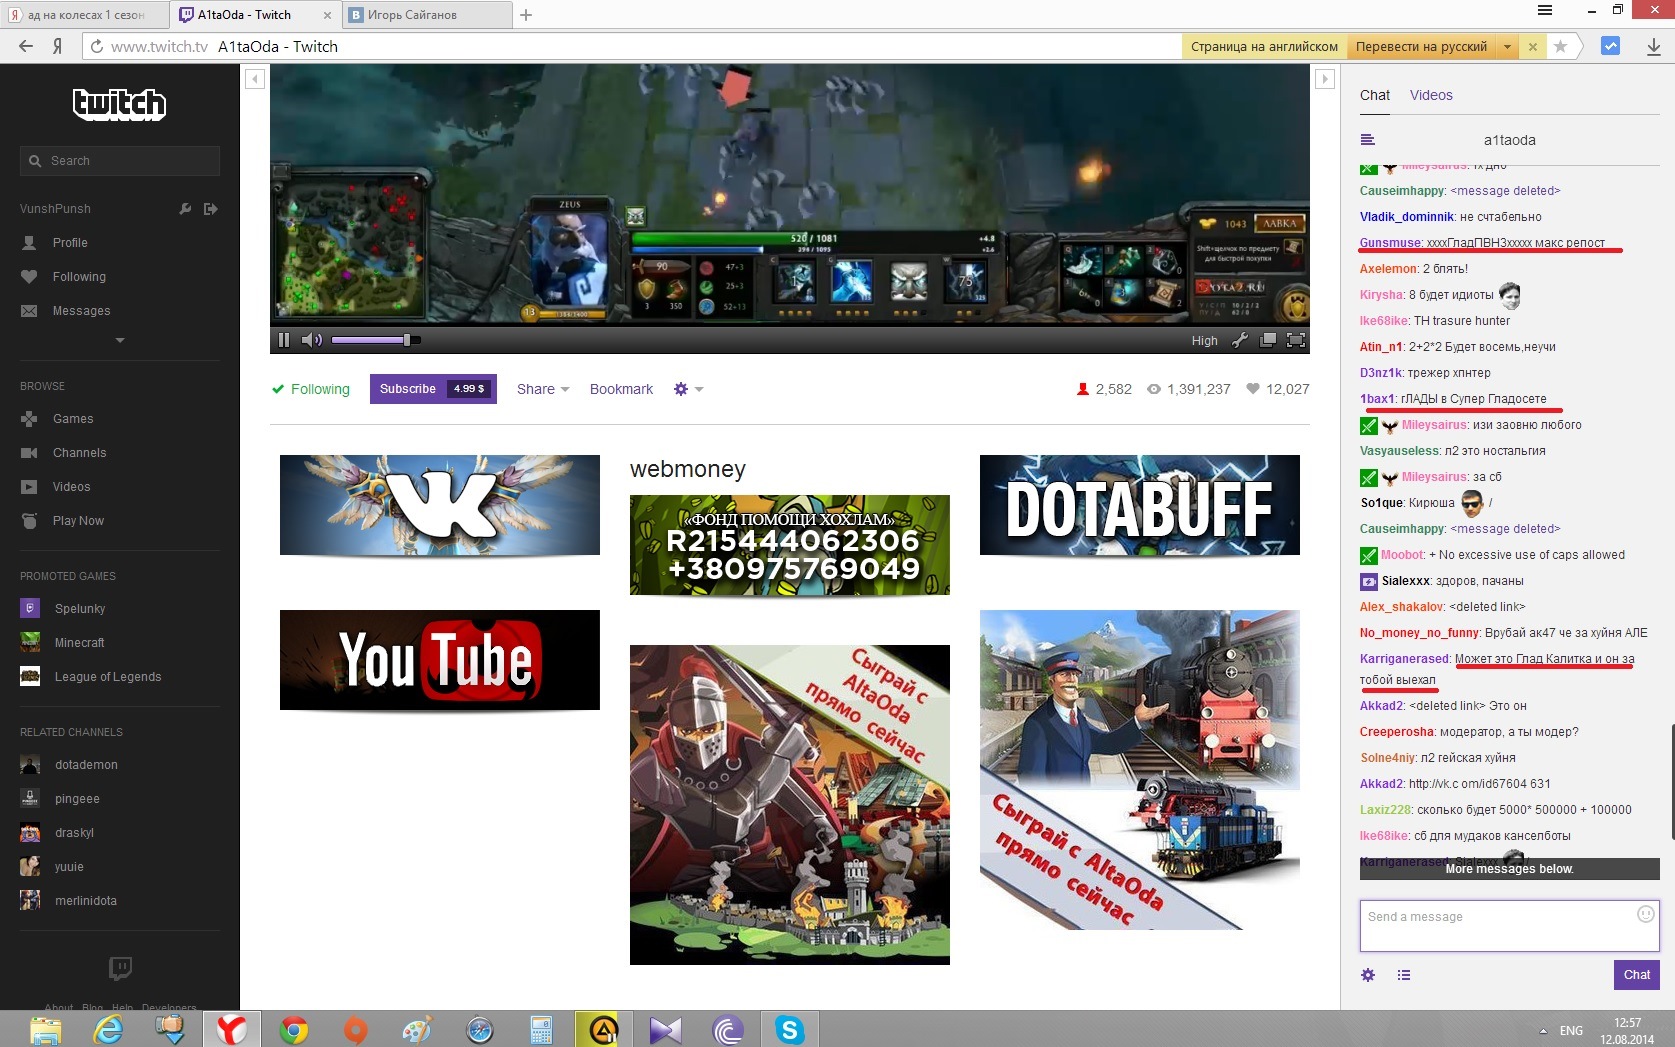The height and width of the screenshot is (1047, 1675).
Task: Click the chat panel scrollbar
Action: tap(1671, 780)
